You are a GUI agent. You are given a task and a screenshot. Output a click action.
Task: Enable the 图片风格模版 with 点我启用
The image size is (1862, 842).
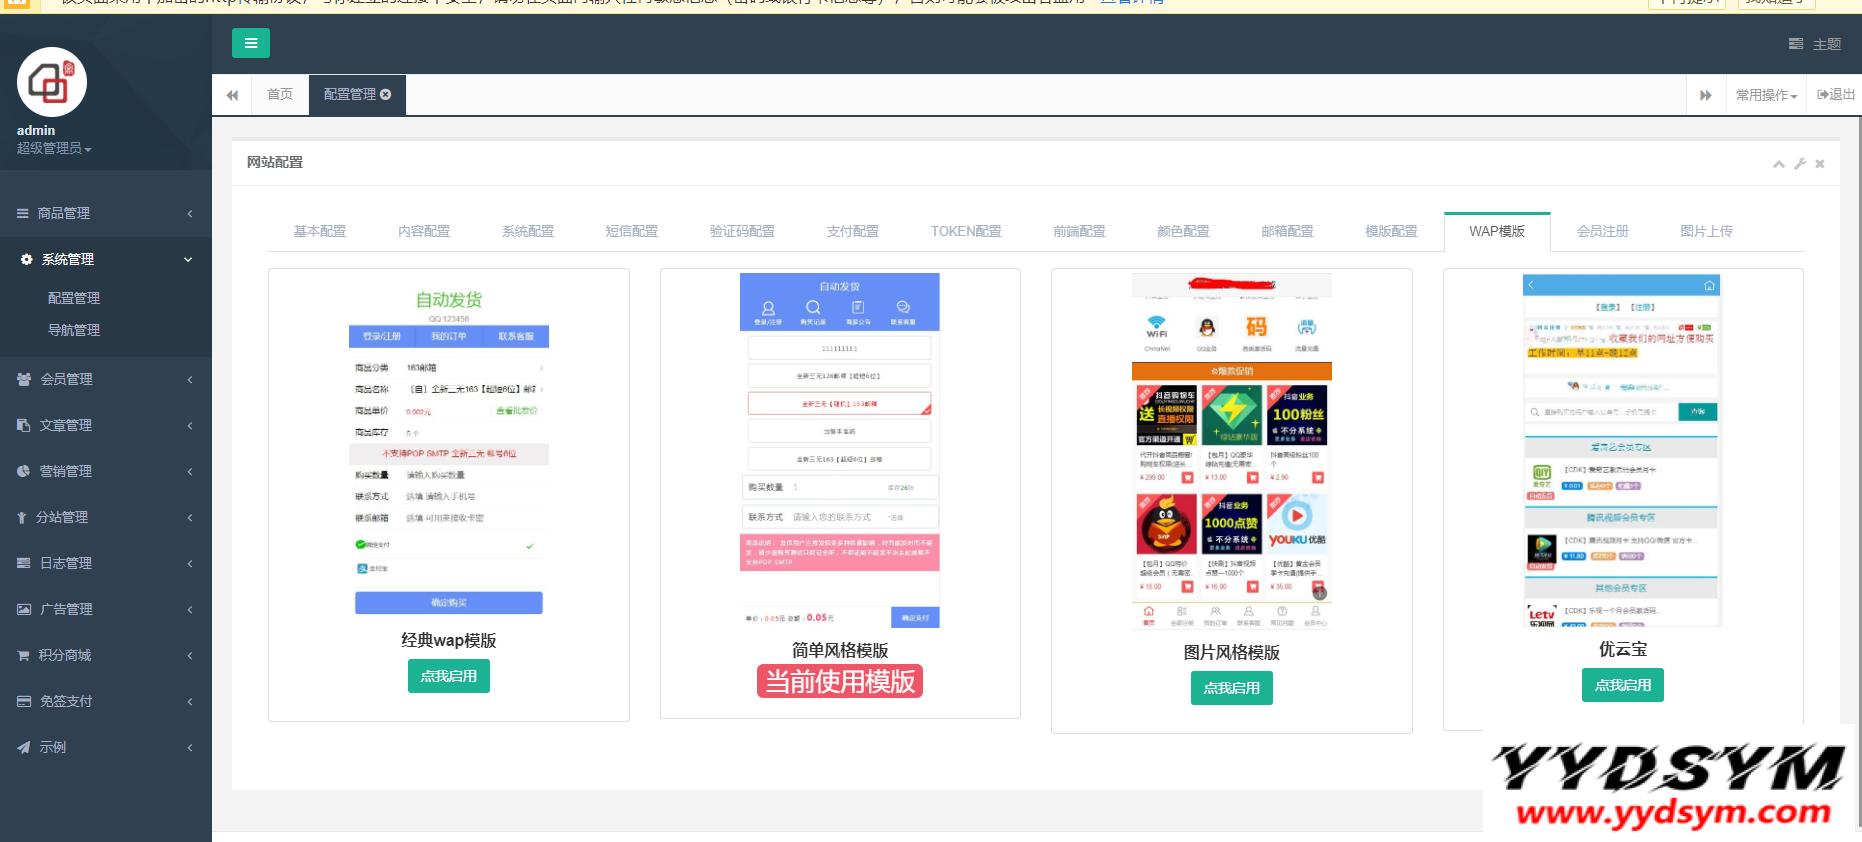coord(1232,688)
